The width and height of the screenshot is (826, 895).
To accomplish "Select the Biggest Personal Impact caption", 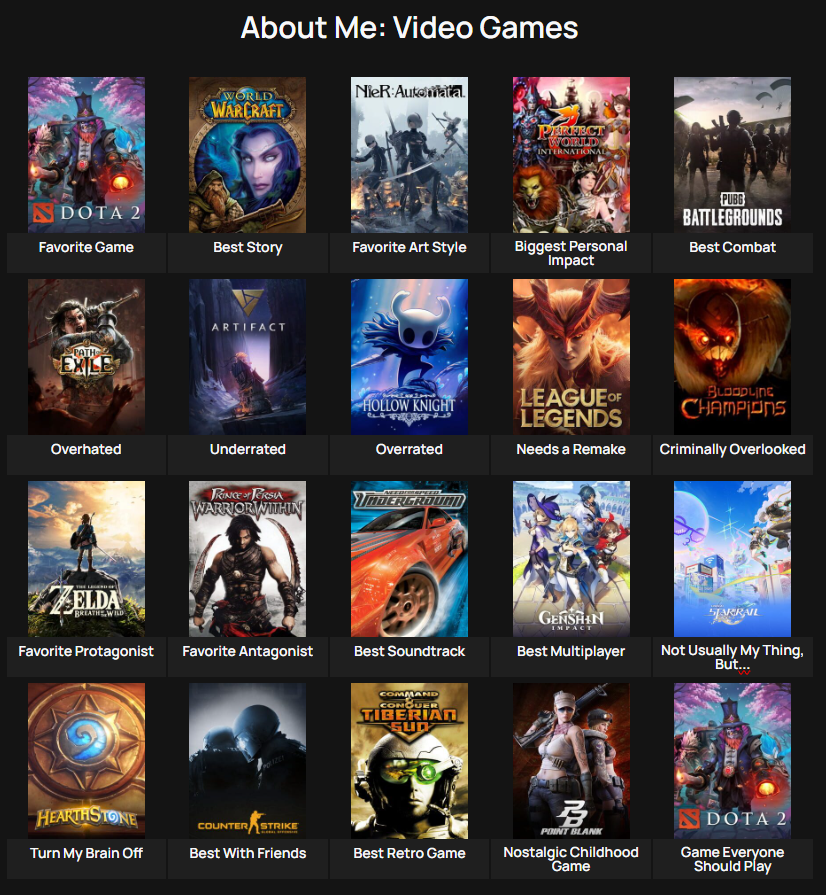I will 571,253.
